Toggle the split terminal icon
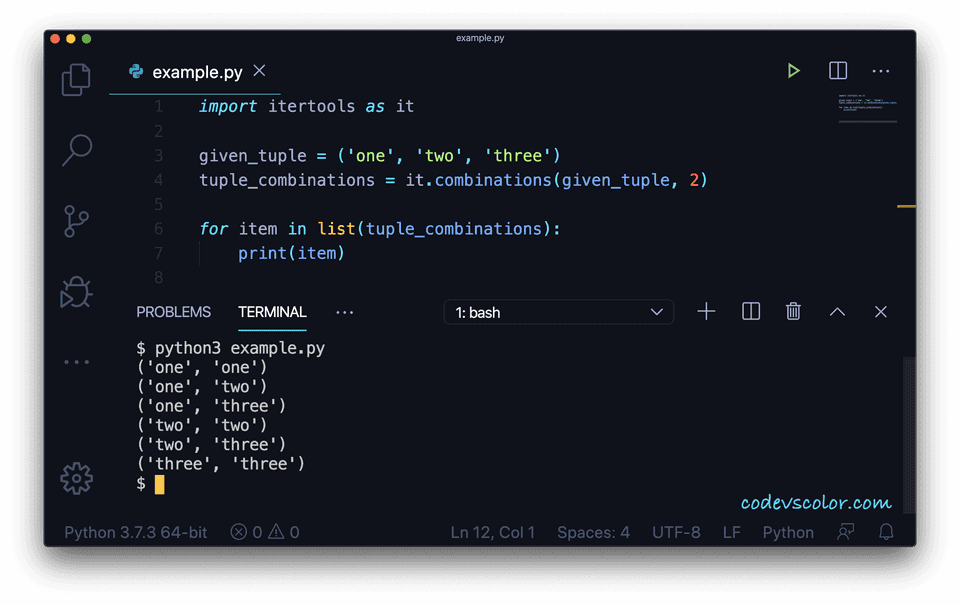This screenshot has width=960, height=605. pyautogui.click(x=750, y=311)
